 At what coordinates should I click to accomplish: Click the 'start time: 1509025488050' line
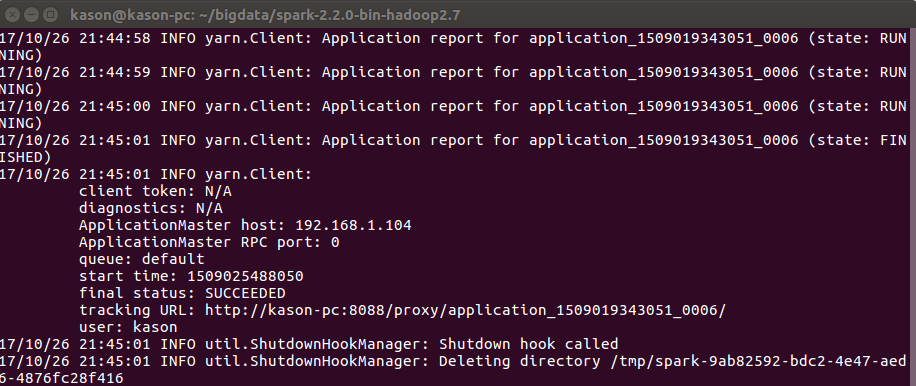pyautogui.click(x=192, y=276)
